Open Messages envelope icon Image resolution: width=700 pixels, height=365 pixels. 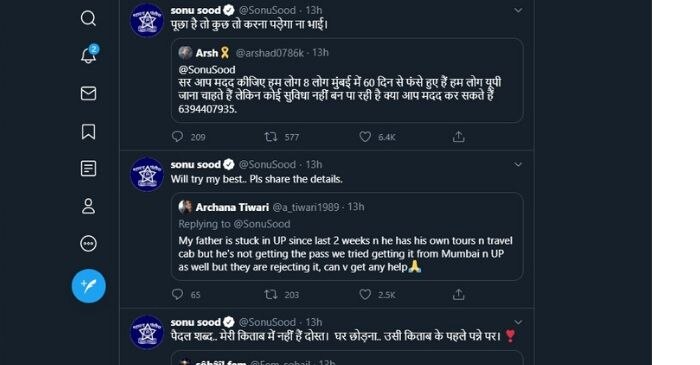(88, 93)
